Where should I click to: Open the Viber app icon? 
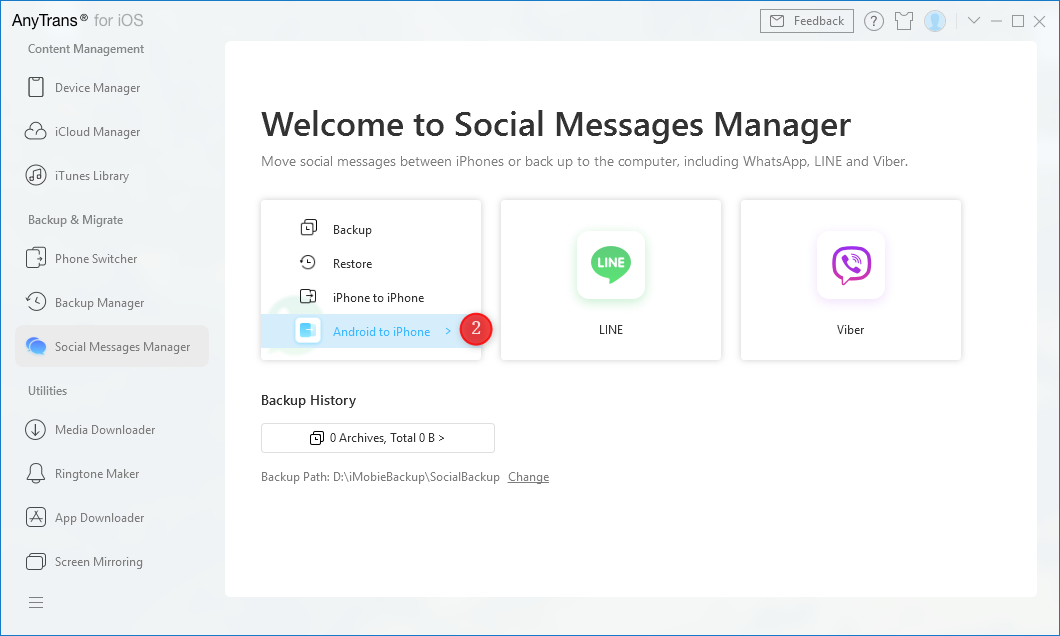(x=850, y=264)
